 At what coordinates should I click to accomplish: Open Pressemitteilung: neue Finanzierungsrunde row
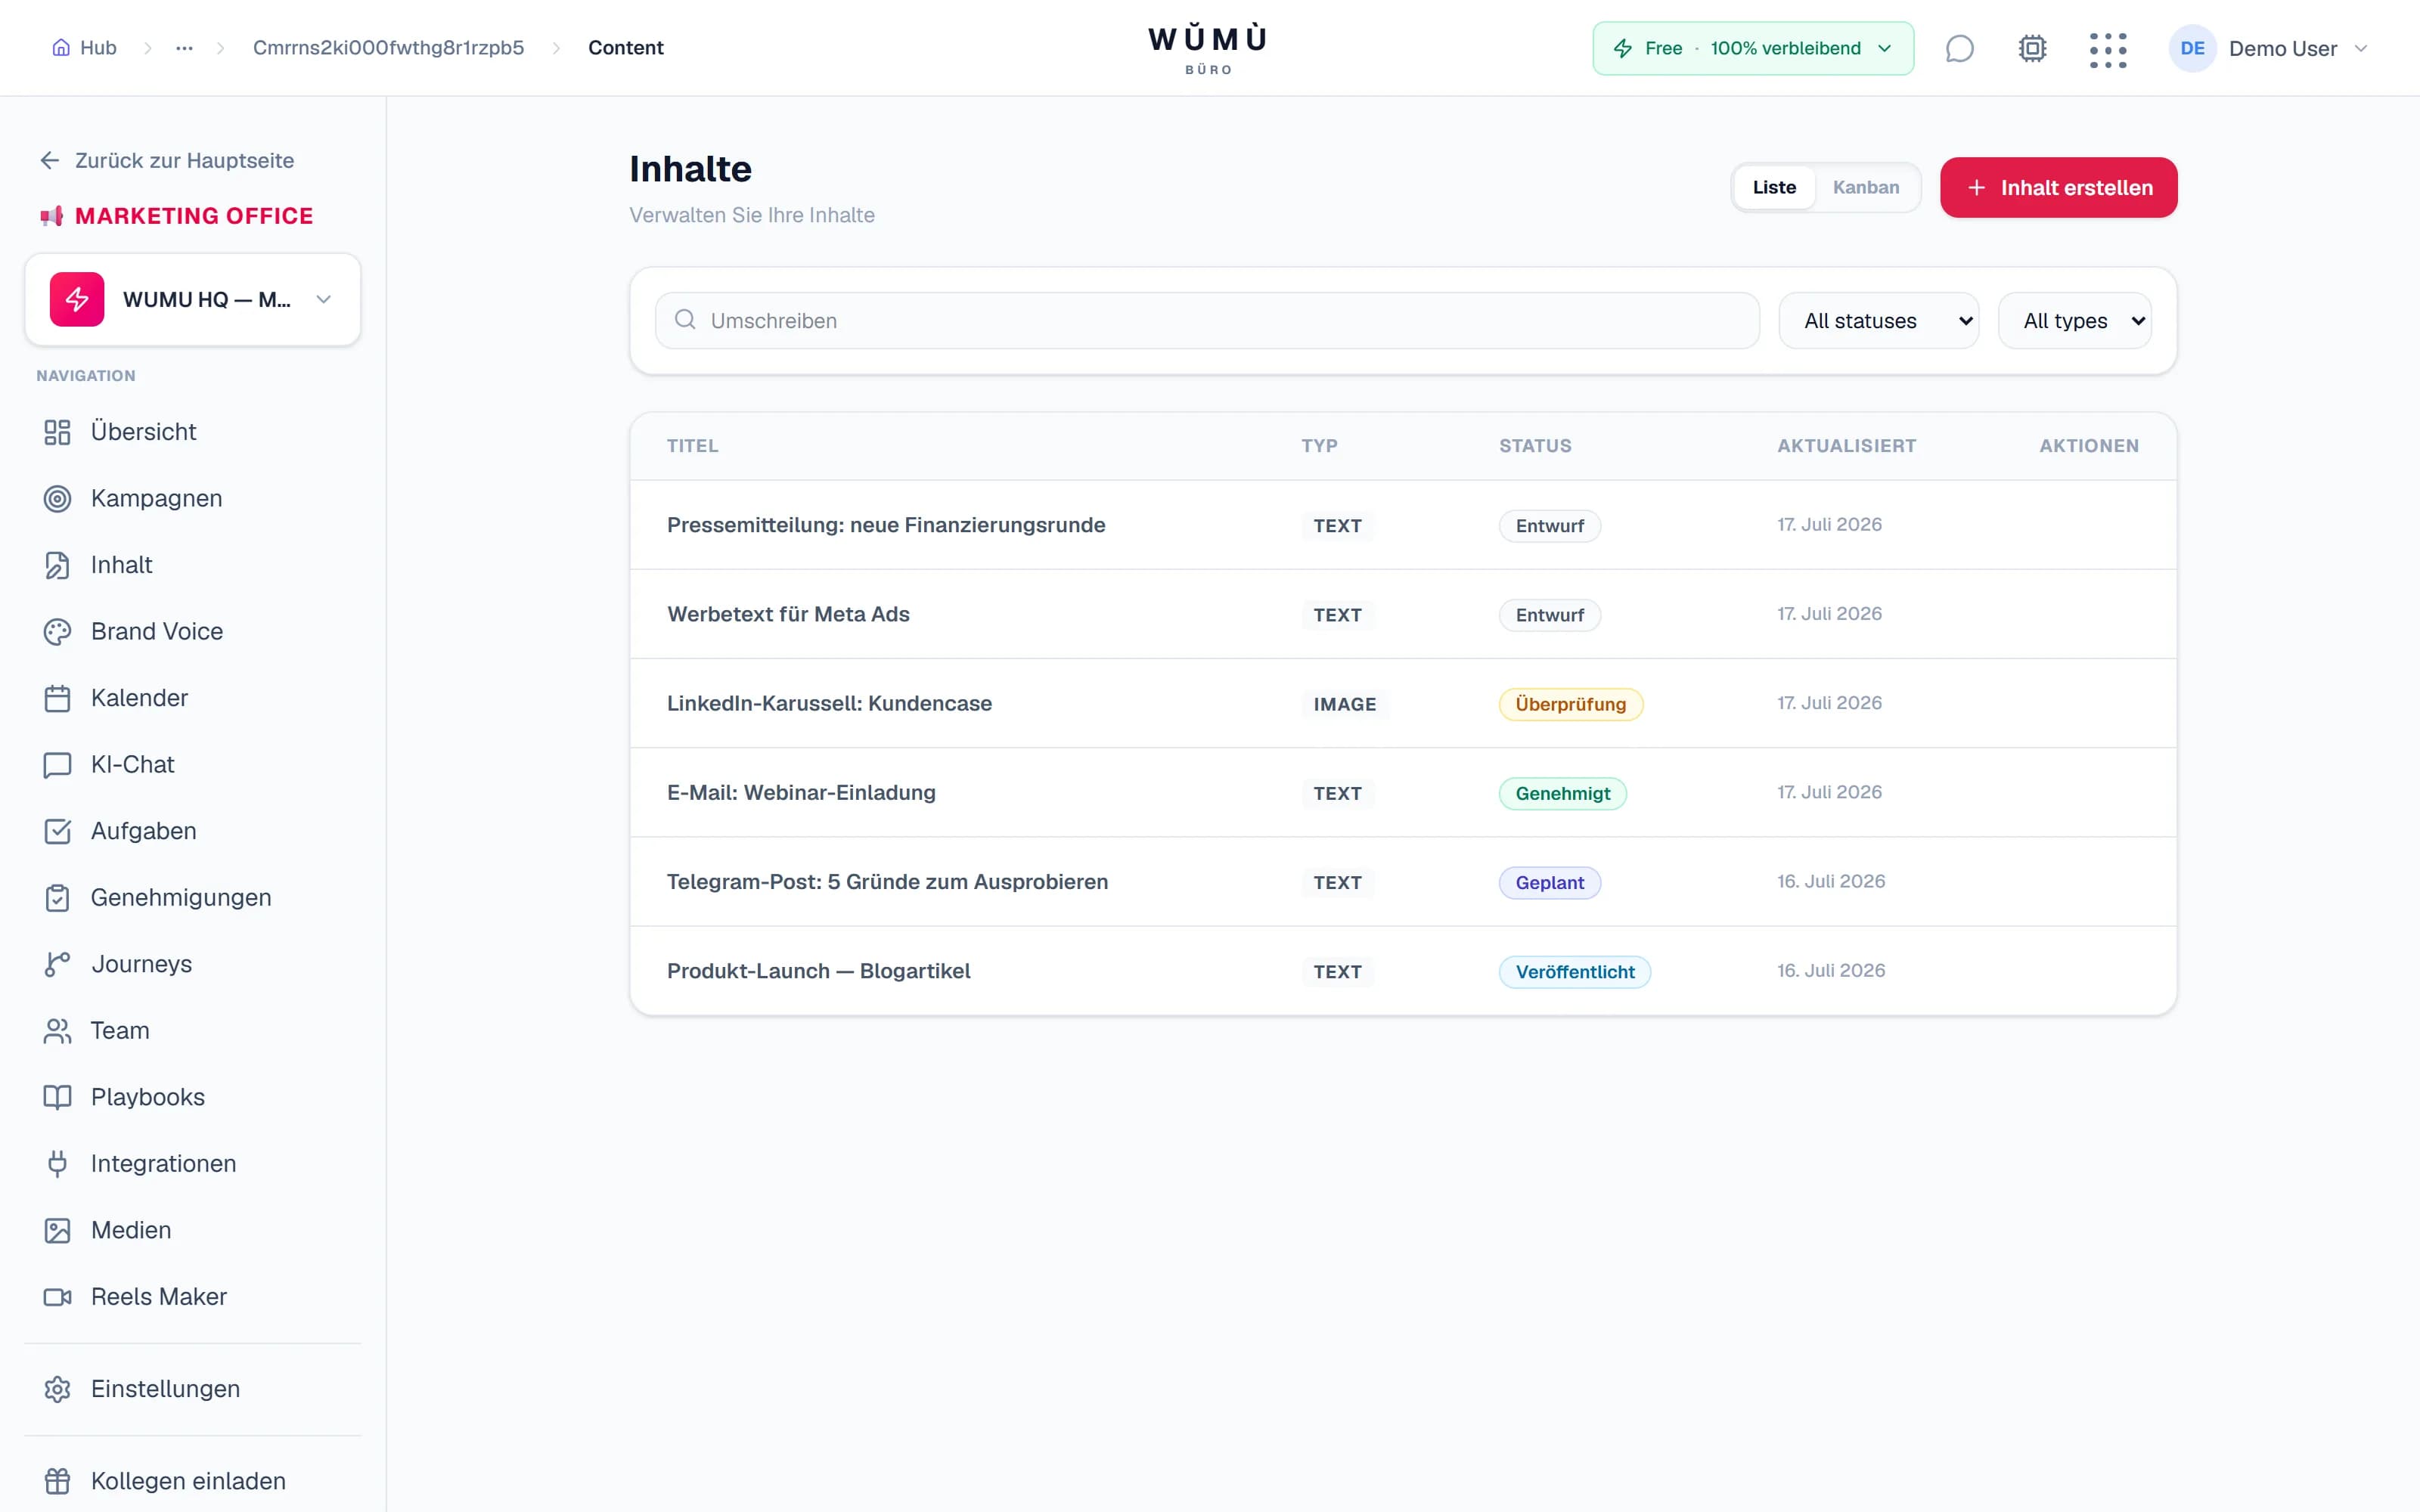(1403, 525)
